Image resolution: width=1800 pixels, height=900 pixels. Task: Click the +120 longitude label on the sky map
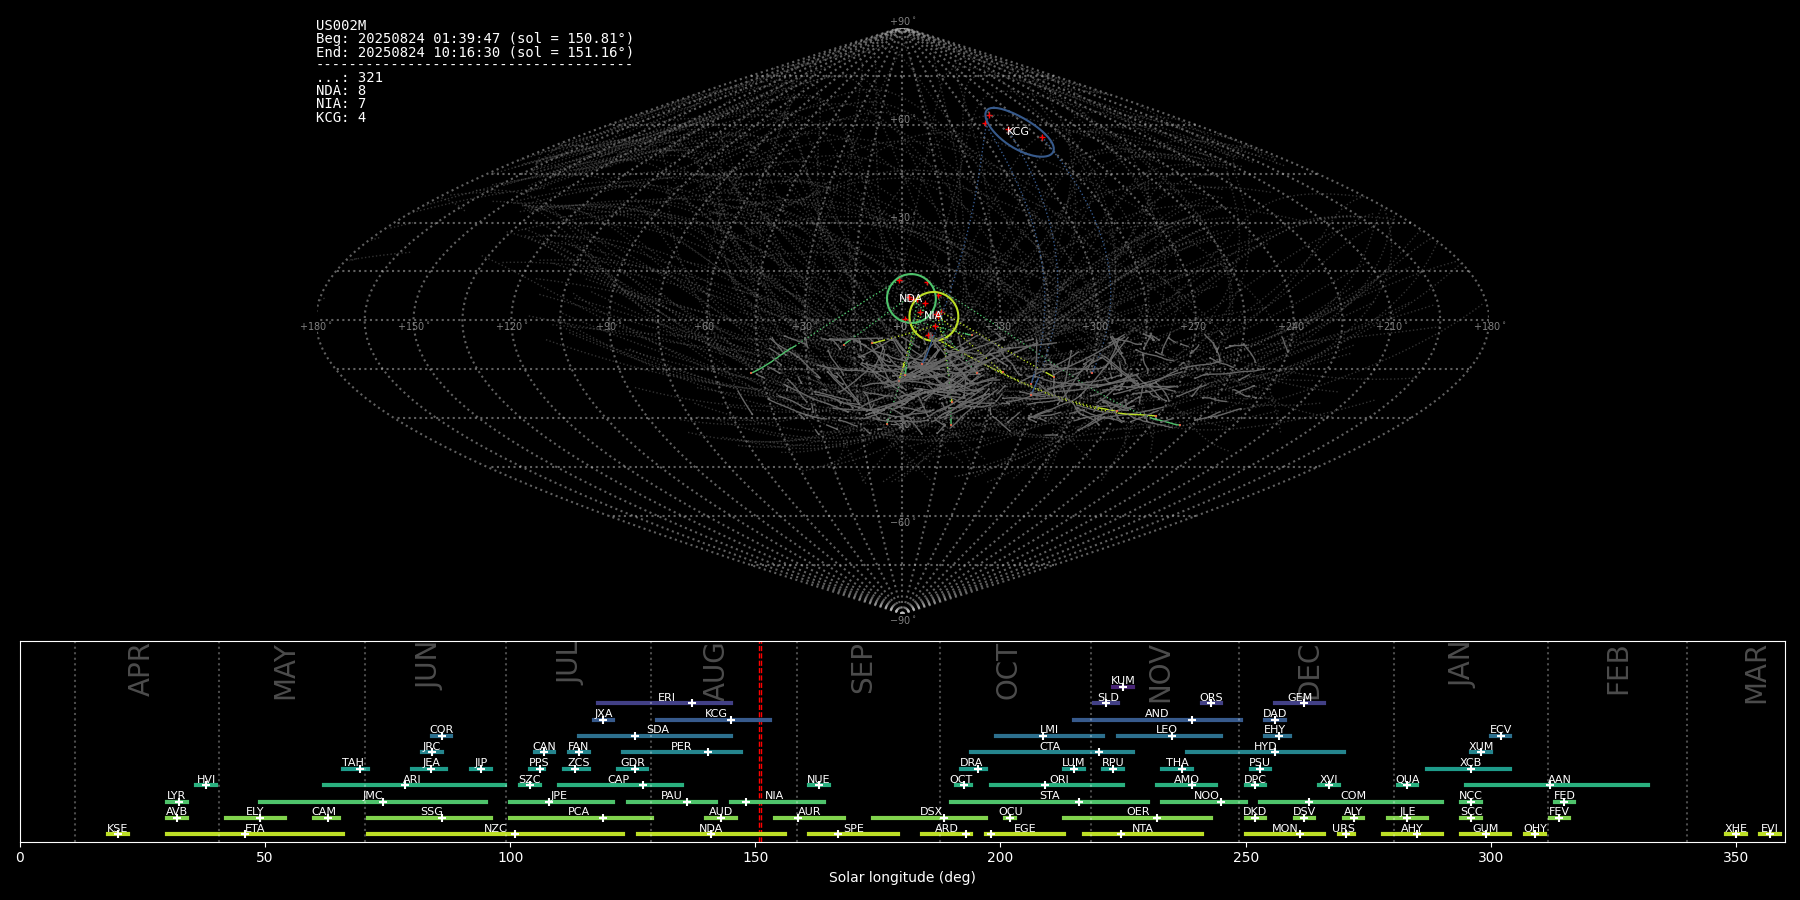(509, 327)
